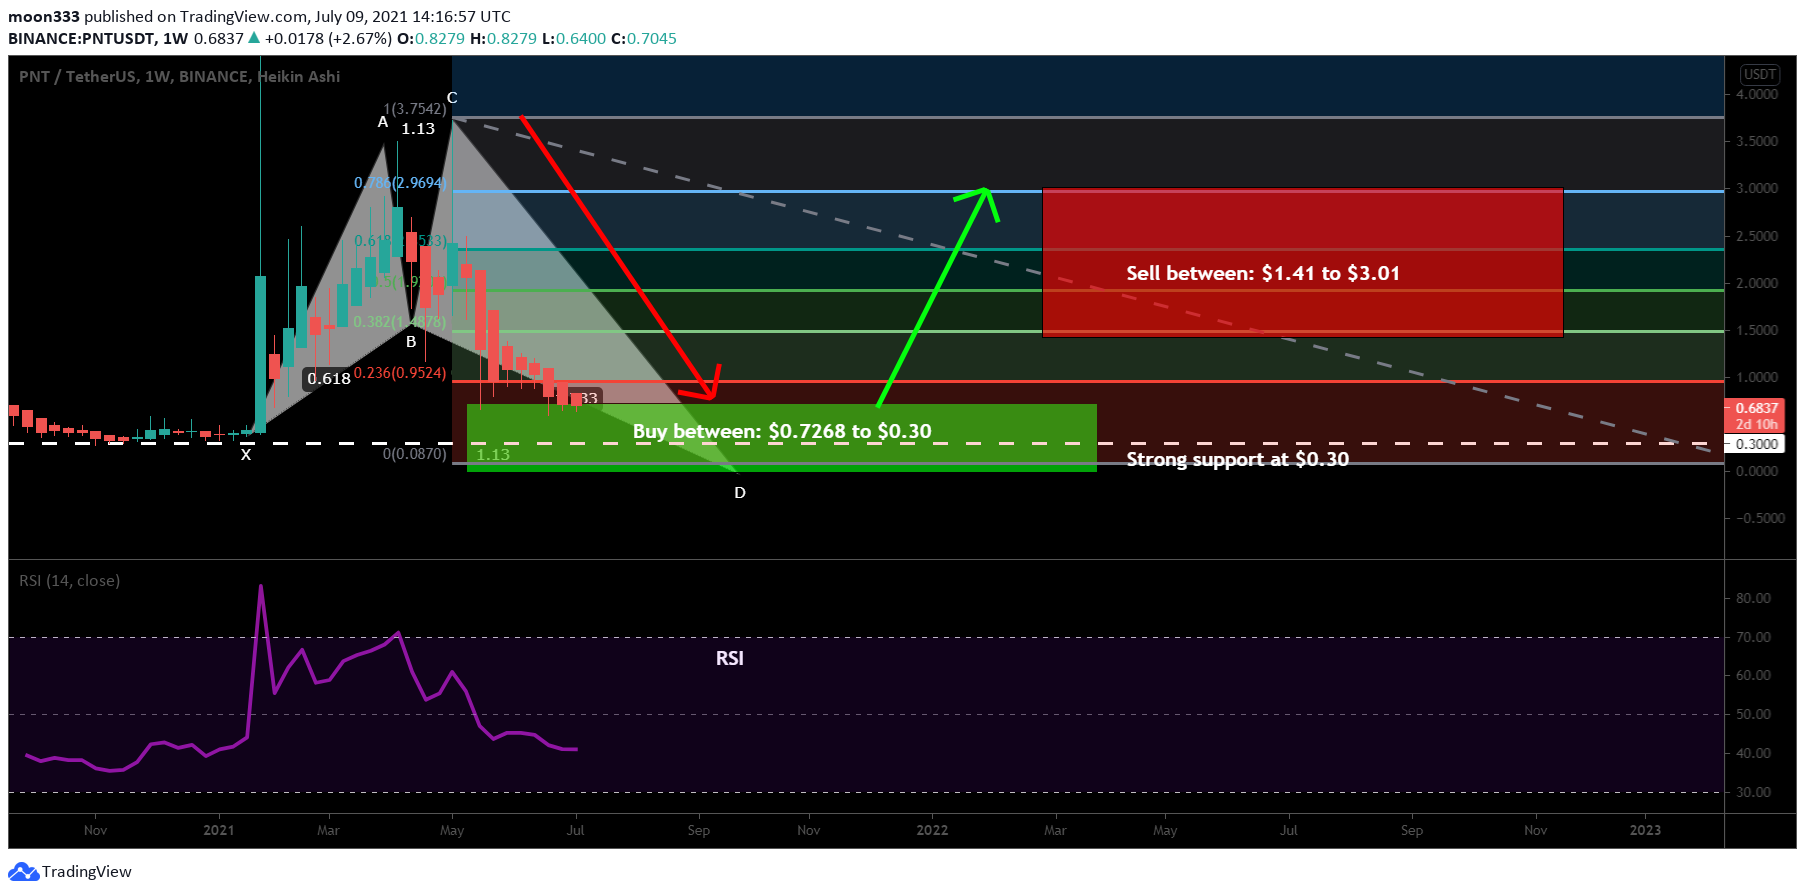Click the -0.5000 price scale value
This screenshot has width=1805, height=895.
1759,518
